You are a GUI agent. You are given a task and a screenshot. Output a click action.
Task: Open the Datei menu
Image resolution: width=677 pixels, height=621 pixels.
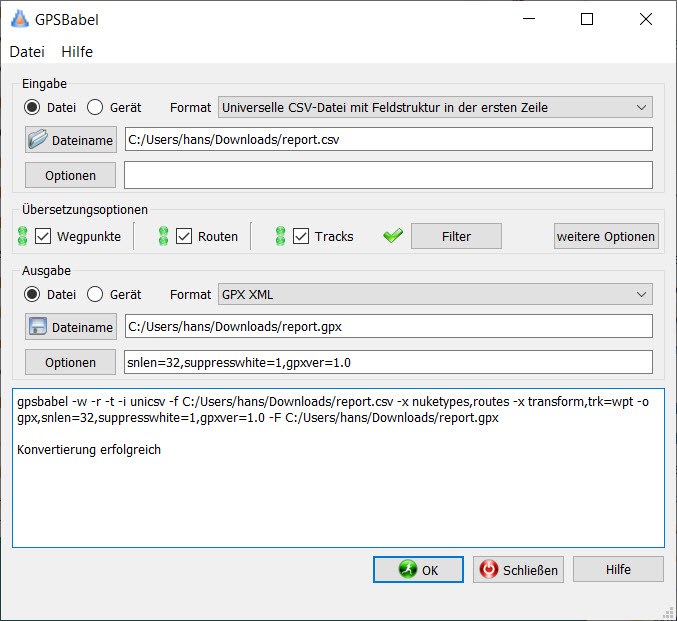tap(27, 52)
